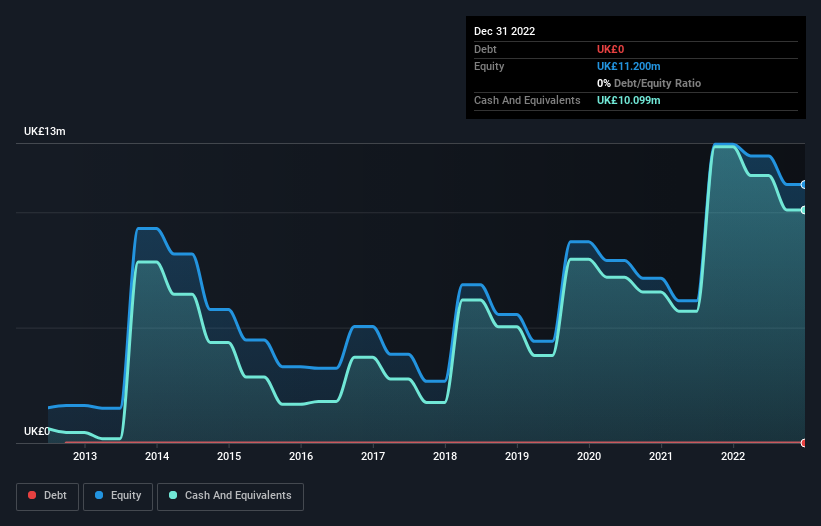This screenshot has width=821, height=526.
Task: Click the UK£11.200m equity value
Action: (628, 66)
